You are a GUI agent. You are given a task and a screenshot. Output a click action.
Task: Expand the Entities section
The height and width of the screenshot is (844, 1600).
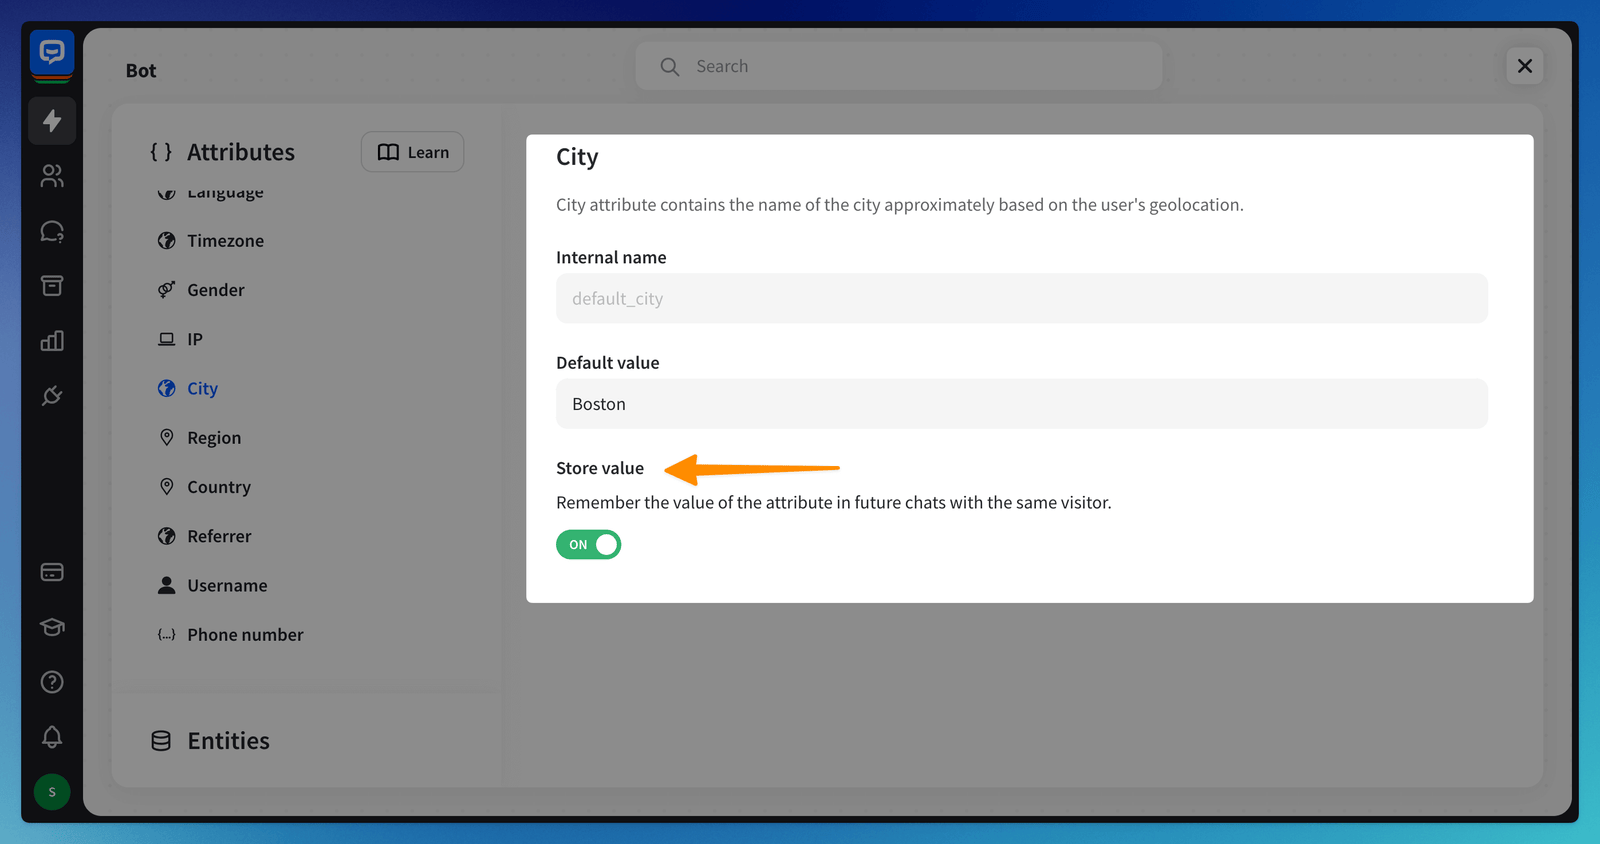(228, 741)
